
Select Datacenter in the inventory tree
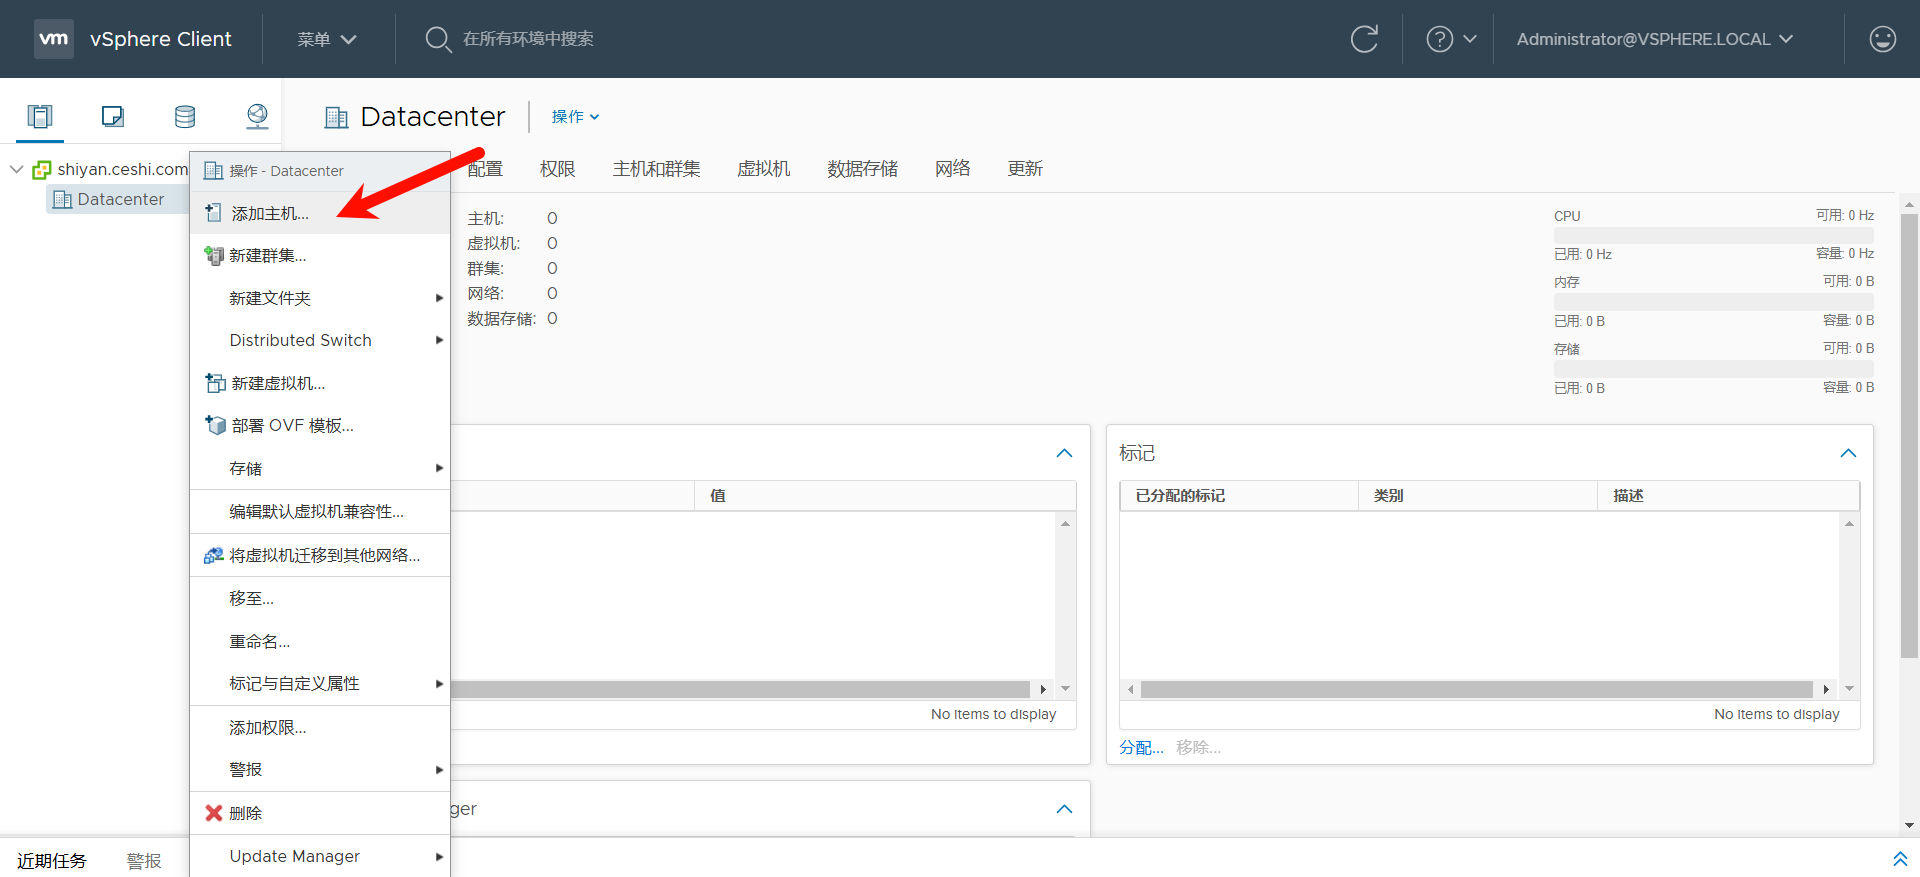pyautogui.click(x=121, y=199)
